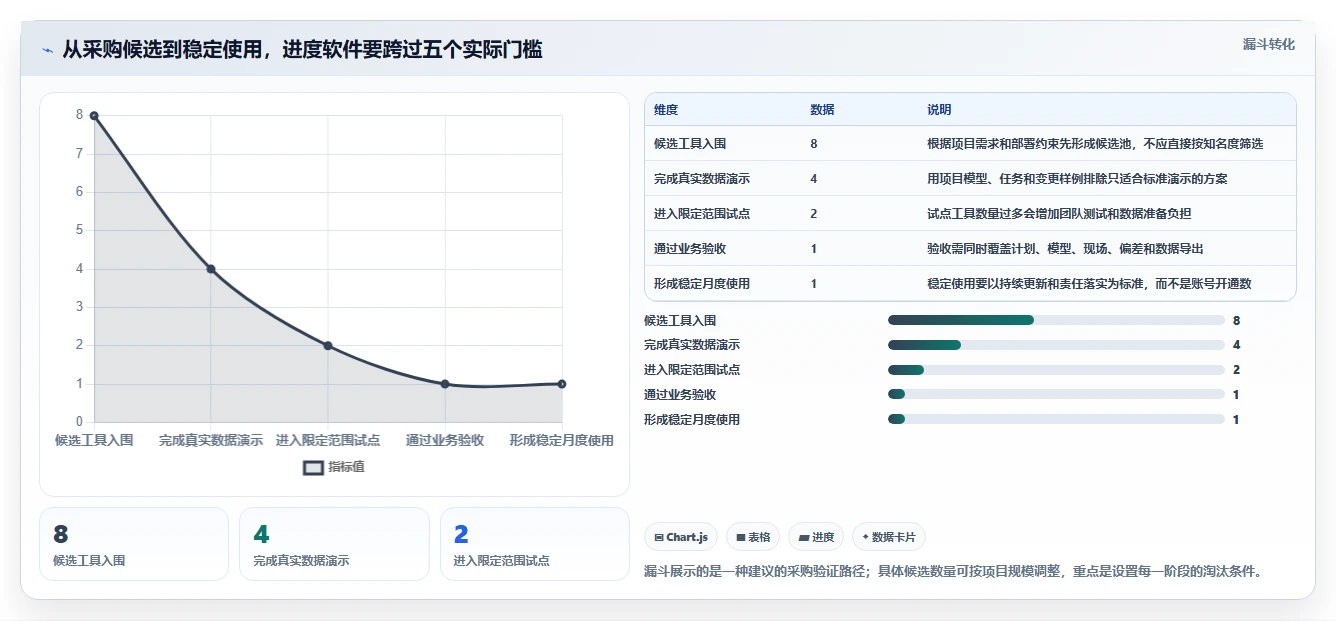Screen dimensions: 1336x621
Task: Select chart data point for 完成真实数据演示
Action: pyautogui.click(x=211, y=269)
